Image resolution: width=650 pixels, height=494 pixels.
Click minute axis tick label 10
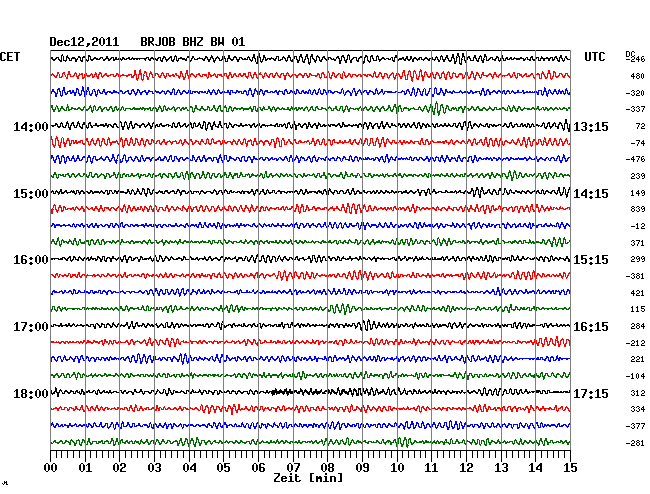point(397,468)
